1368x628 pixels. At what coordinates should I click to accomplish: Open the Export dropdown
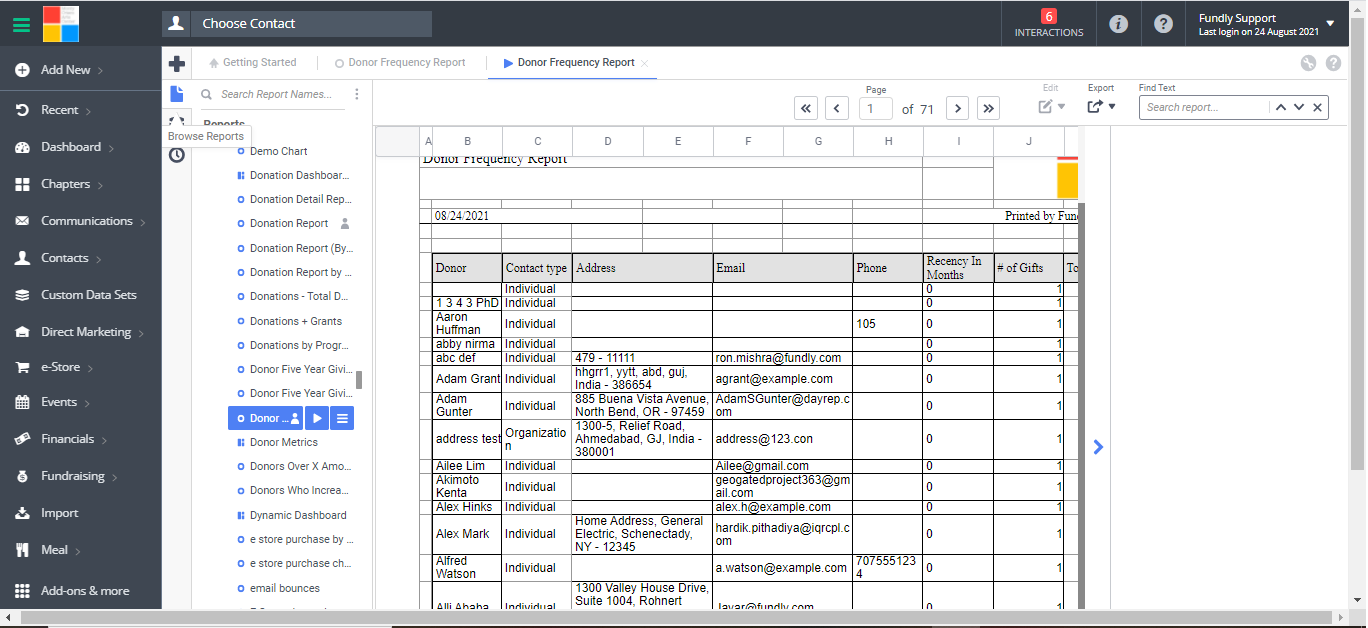point(1101,106)
